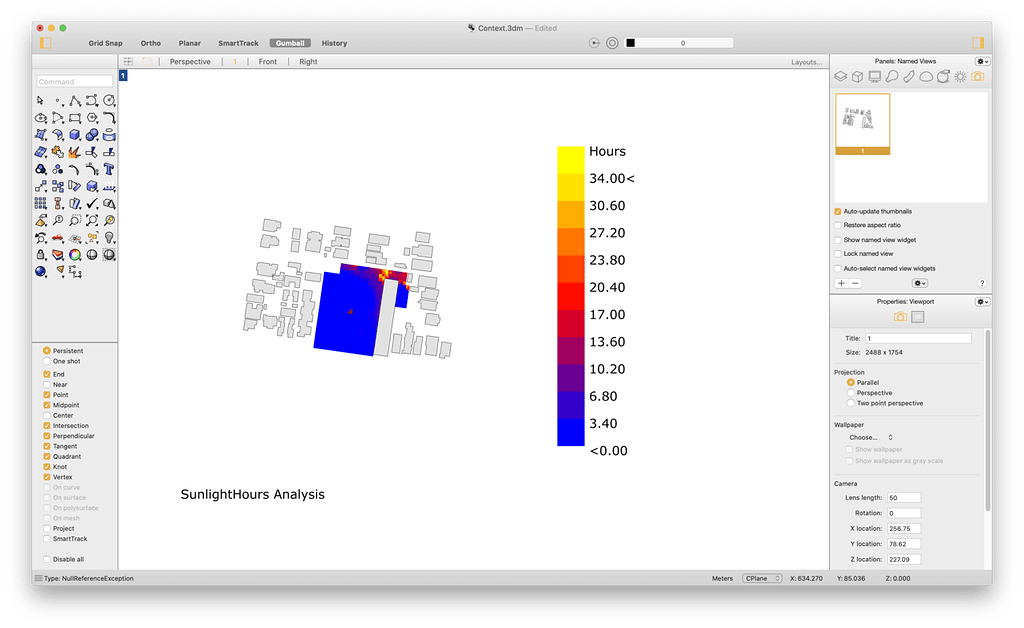This screenshot has width=1024, height=628.
Task: Check Show named view widget
Action: coord(838,239)
